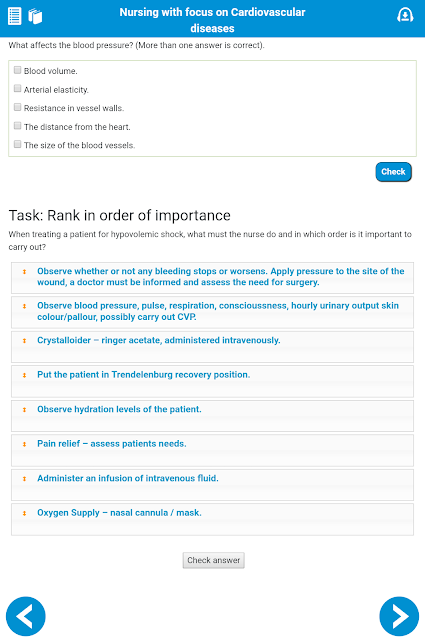The image size is (425, 640).
Task: Go to previous page with back arrow
Action: click(x=26, y=616)
